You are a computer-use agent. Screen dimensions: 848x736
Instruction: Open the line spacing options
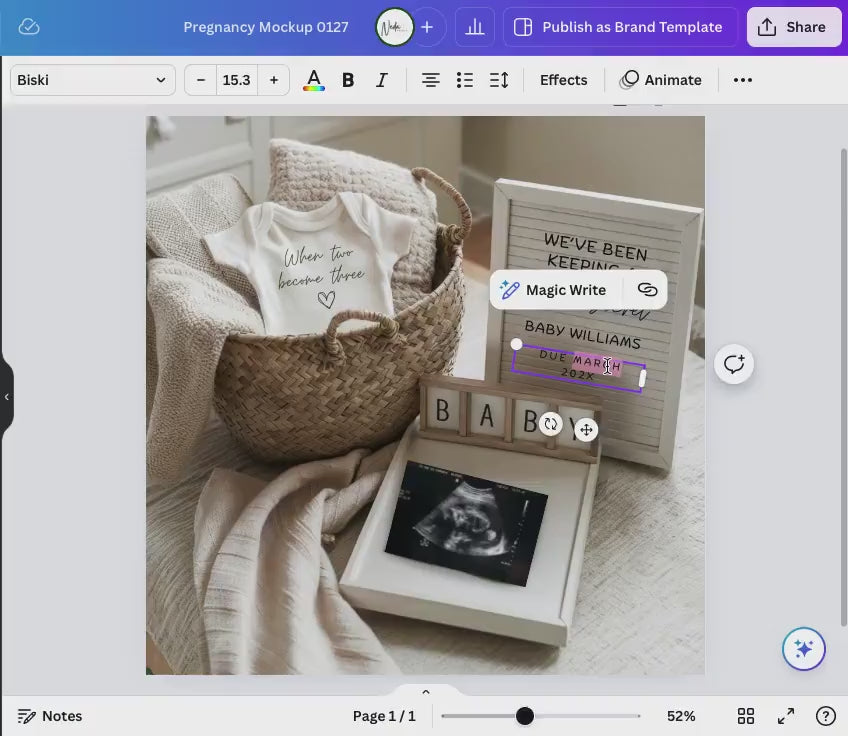point(499,80)
